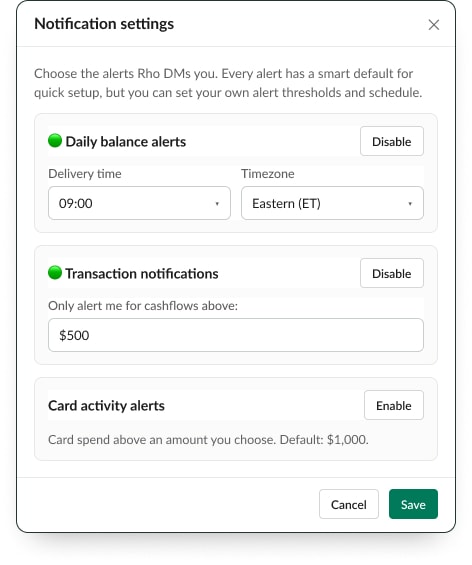Screen dimensions: 472x565
Task: Click the small arrow in Timezone box
Action: pyautogui.click(x=410, y=204)
